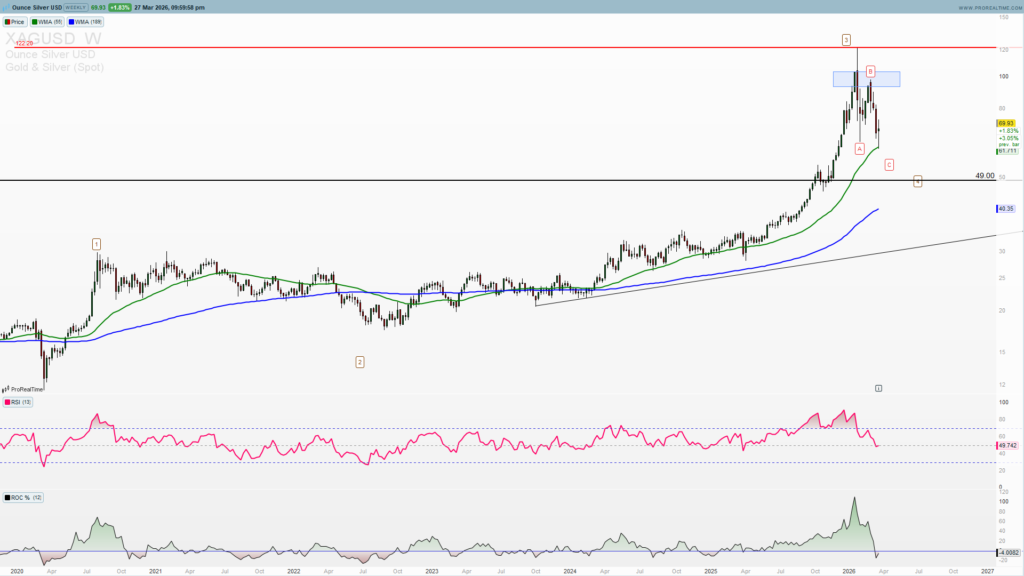1024x576 pixels.
Task: Click the green WMA (55) color square
Action: point(35,21)
